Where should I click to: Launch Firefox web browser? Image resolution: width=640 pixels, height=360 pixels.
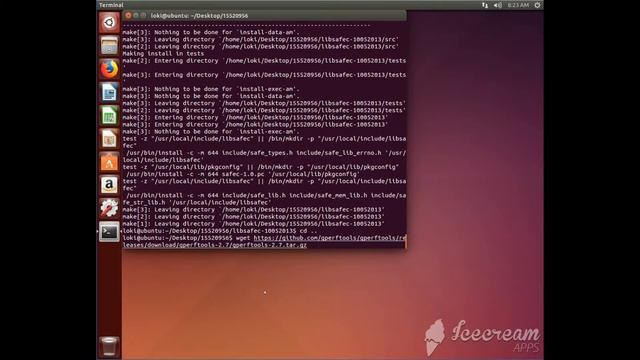click(x=109, y=69)
